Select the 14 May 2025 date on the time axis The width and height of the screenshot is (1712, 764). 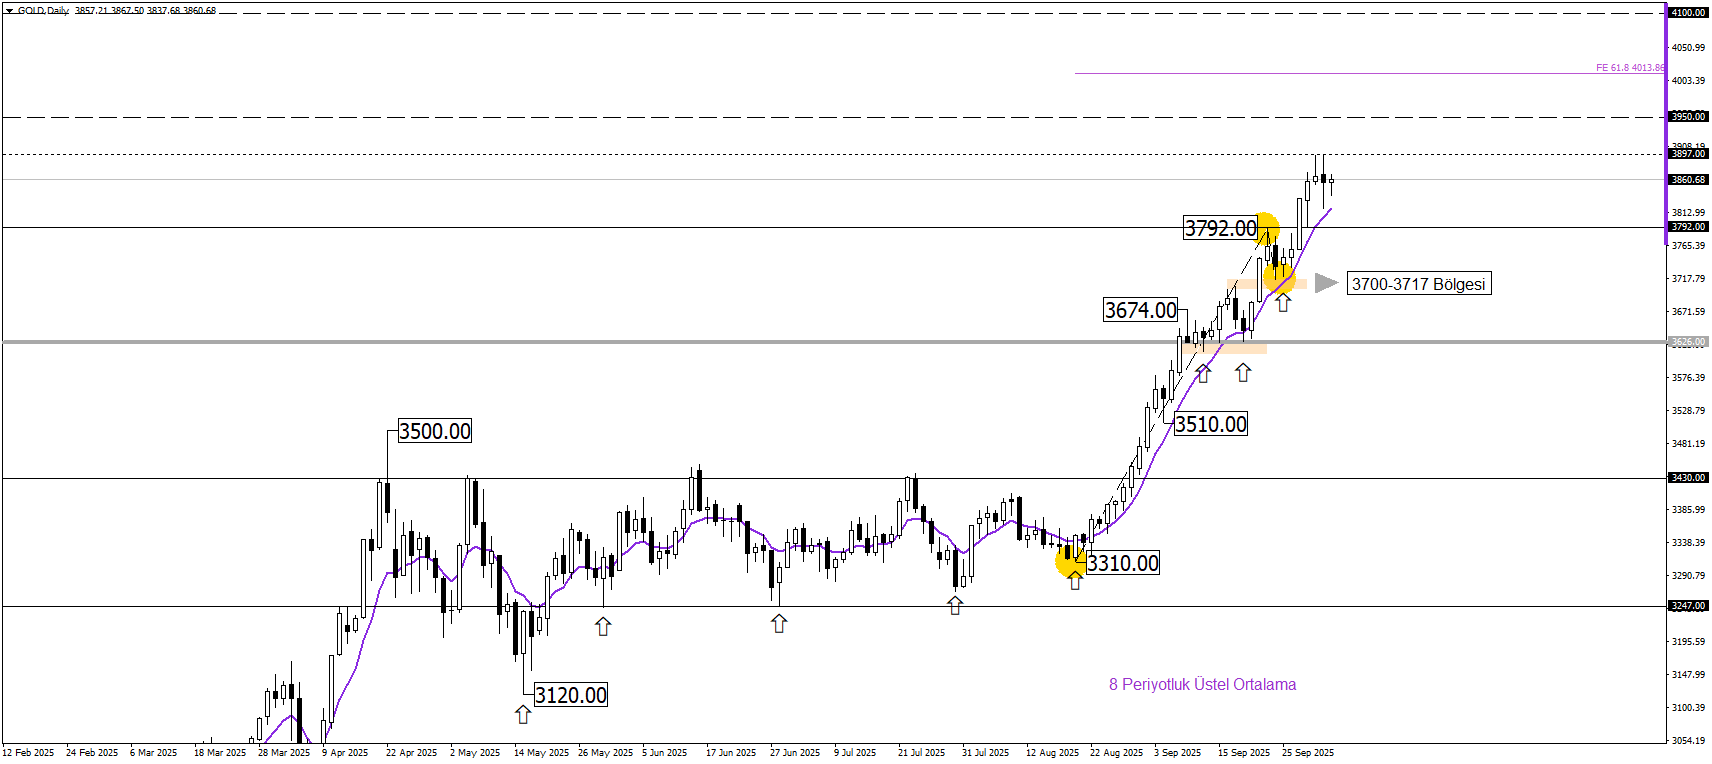541,753
